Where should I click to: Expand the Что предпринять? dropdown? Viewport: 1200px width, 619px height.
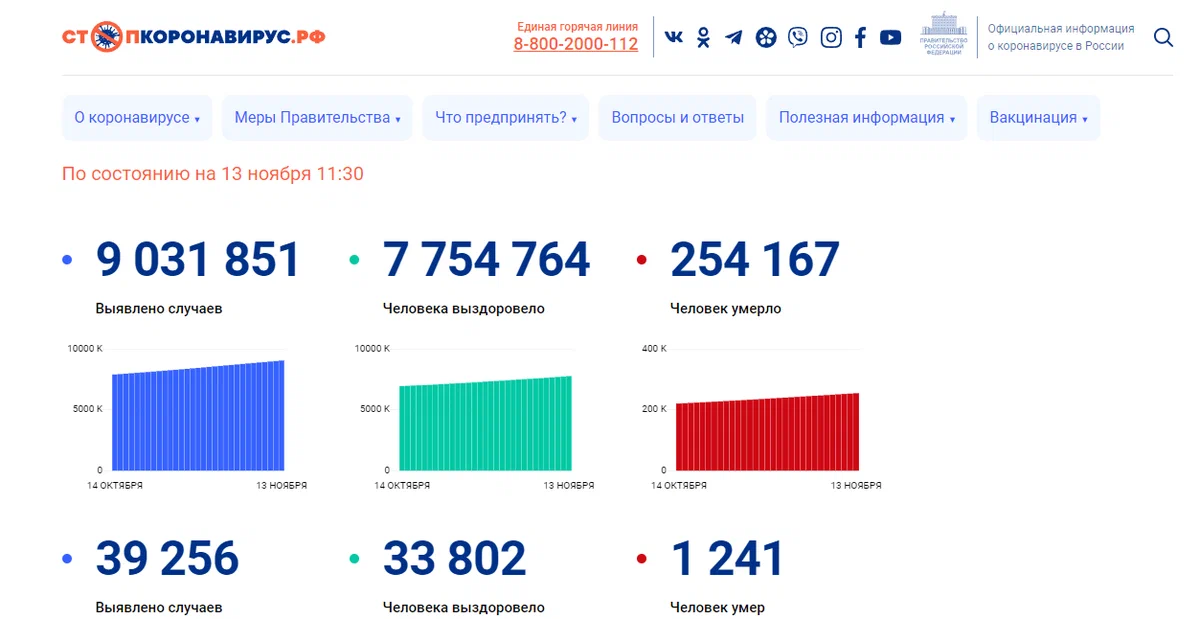tap(506, 118)
